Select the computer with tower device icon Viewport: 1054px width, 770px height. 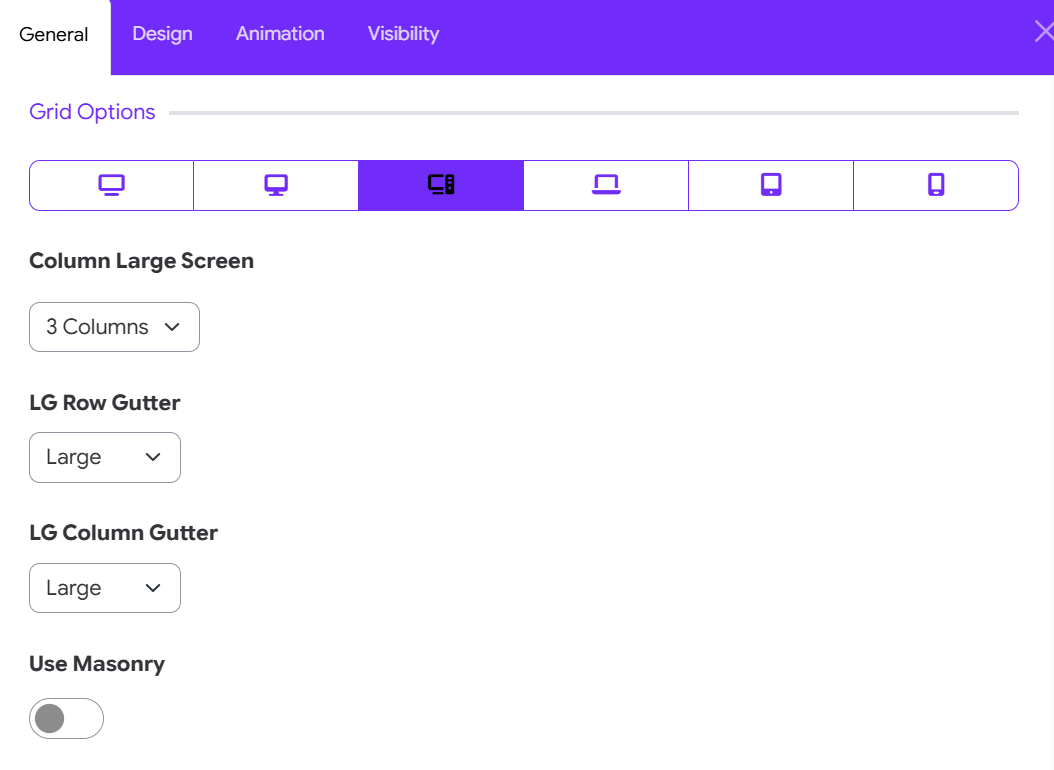coord(441,185)
